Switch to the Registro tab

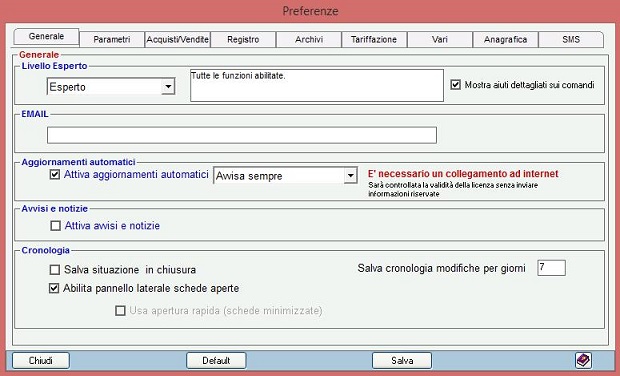[x=243, y=40]
